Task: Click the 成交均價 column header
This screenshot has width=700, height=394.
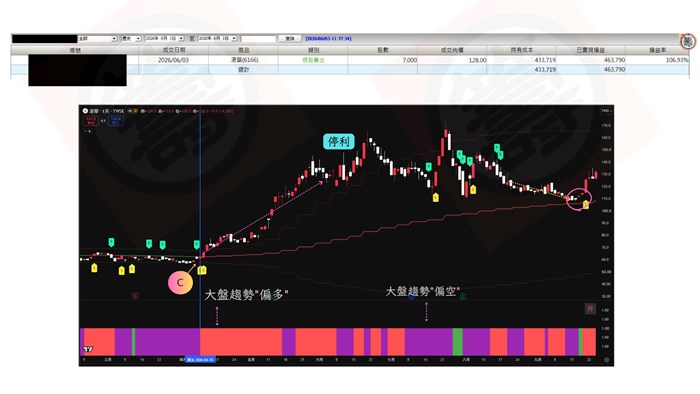Action: (x=452, y=50)
